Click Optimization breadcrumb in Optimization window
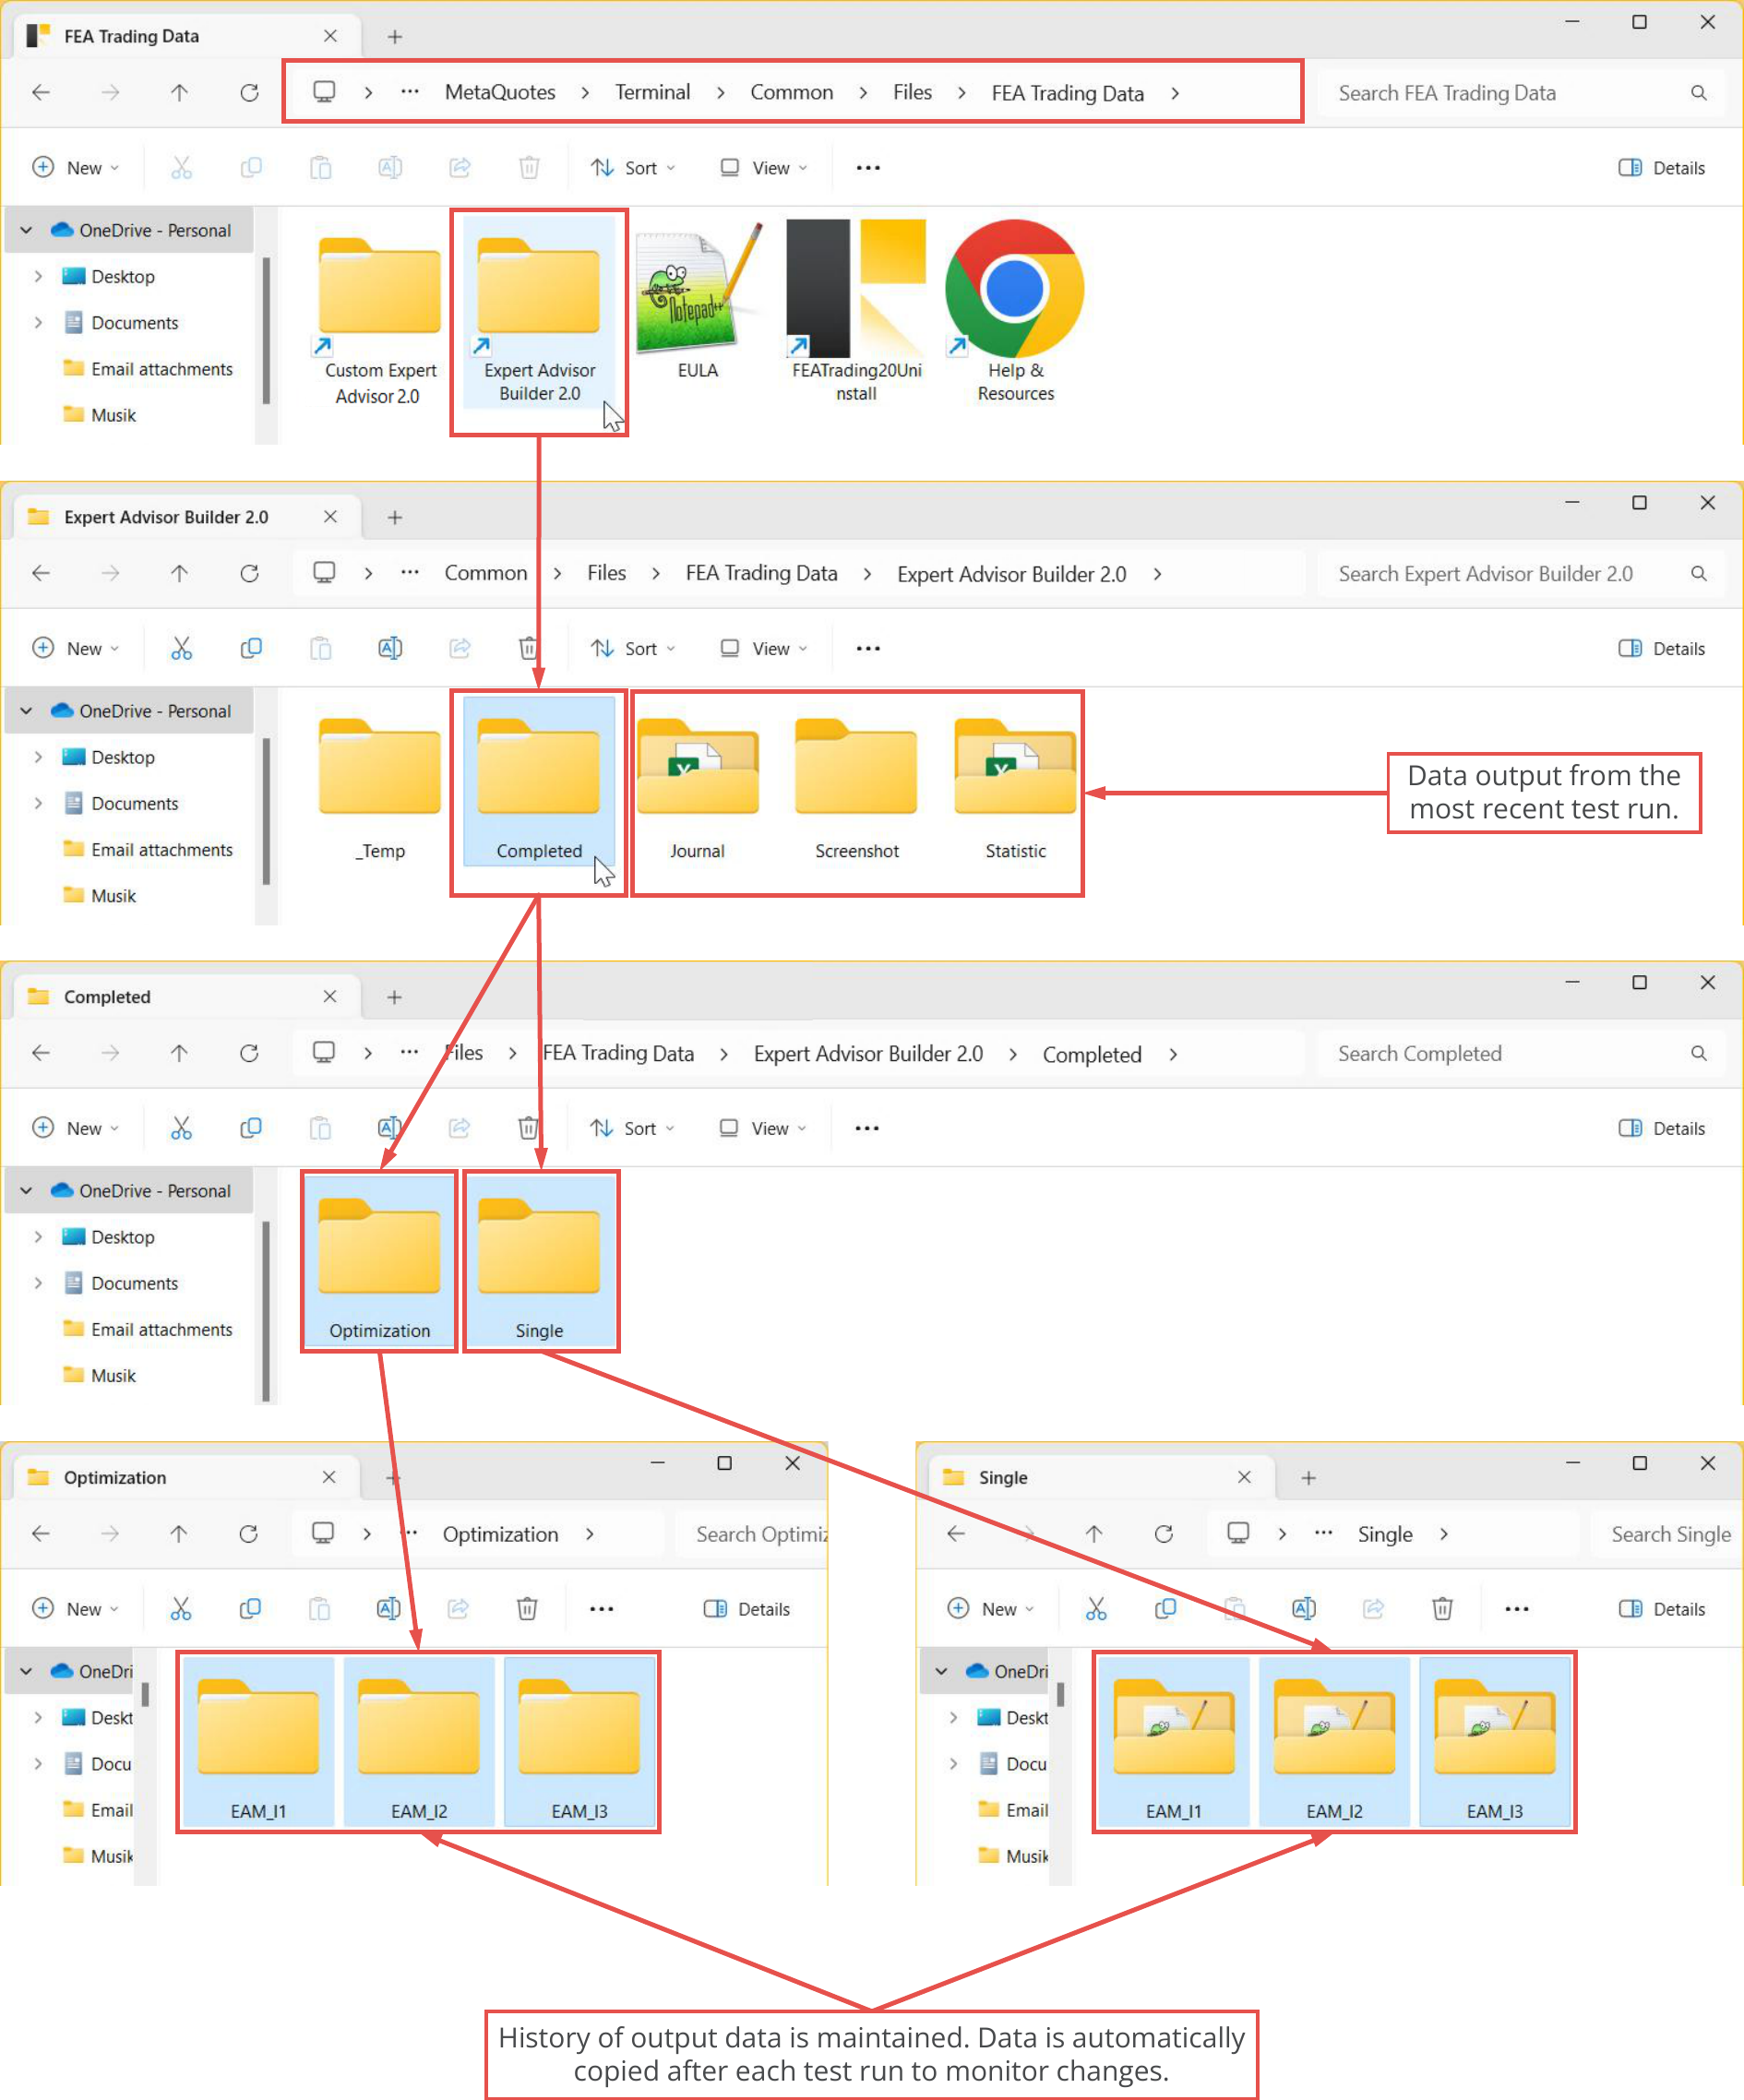Viewport: 1744px width, 2100px height. (500, 1533)
